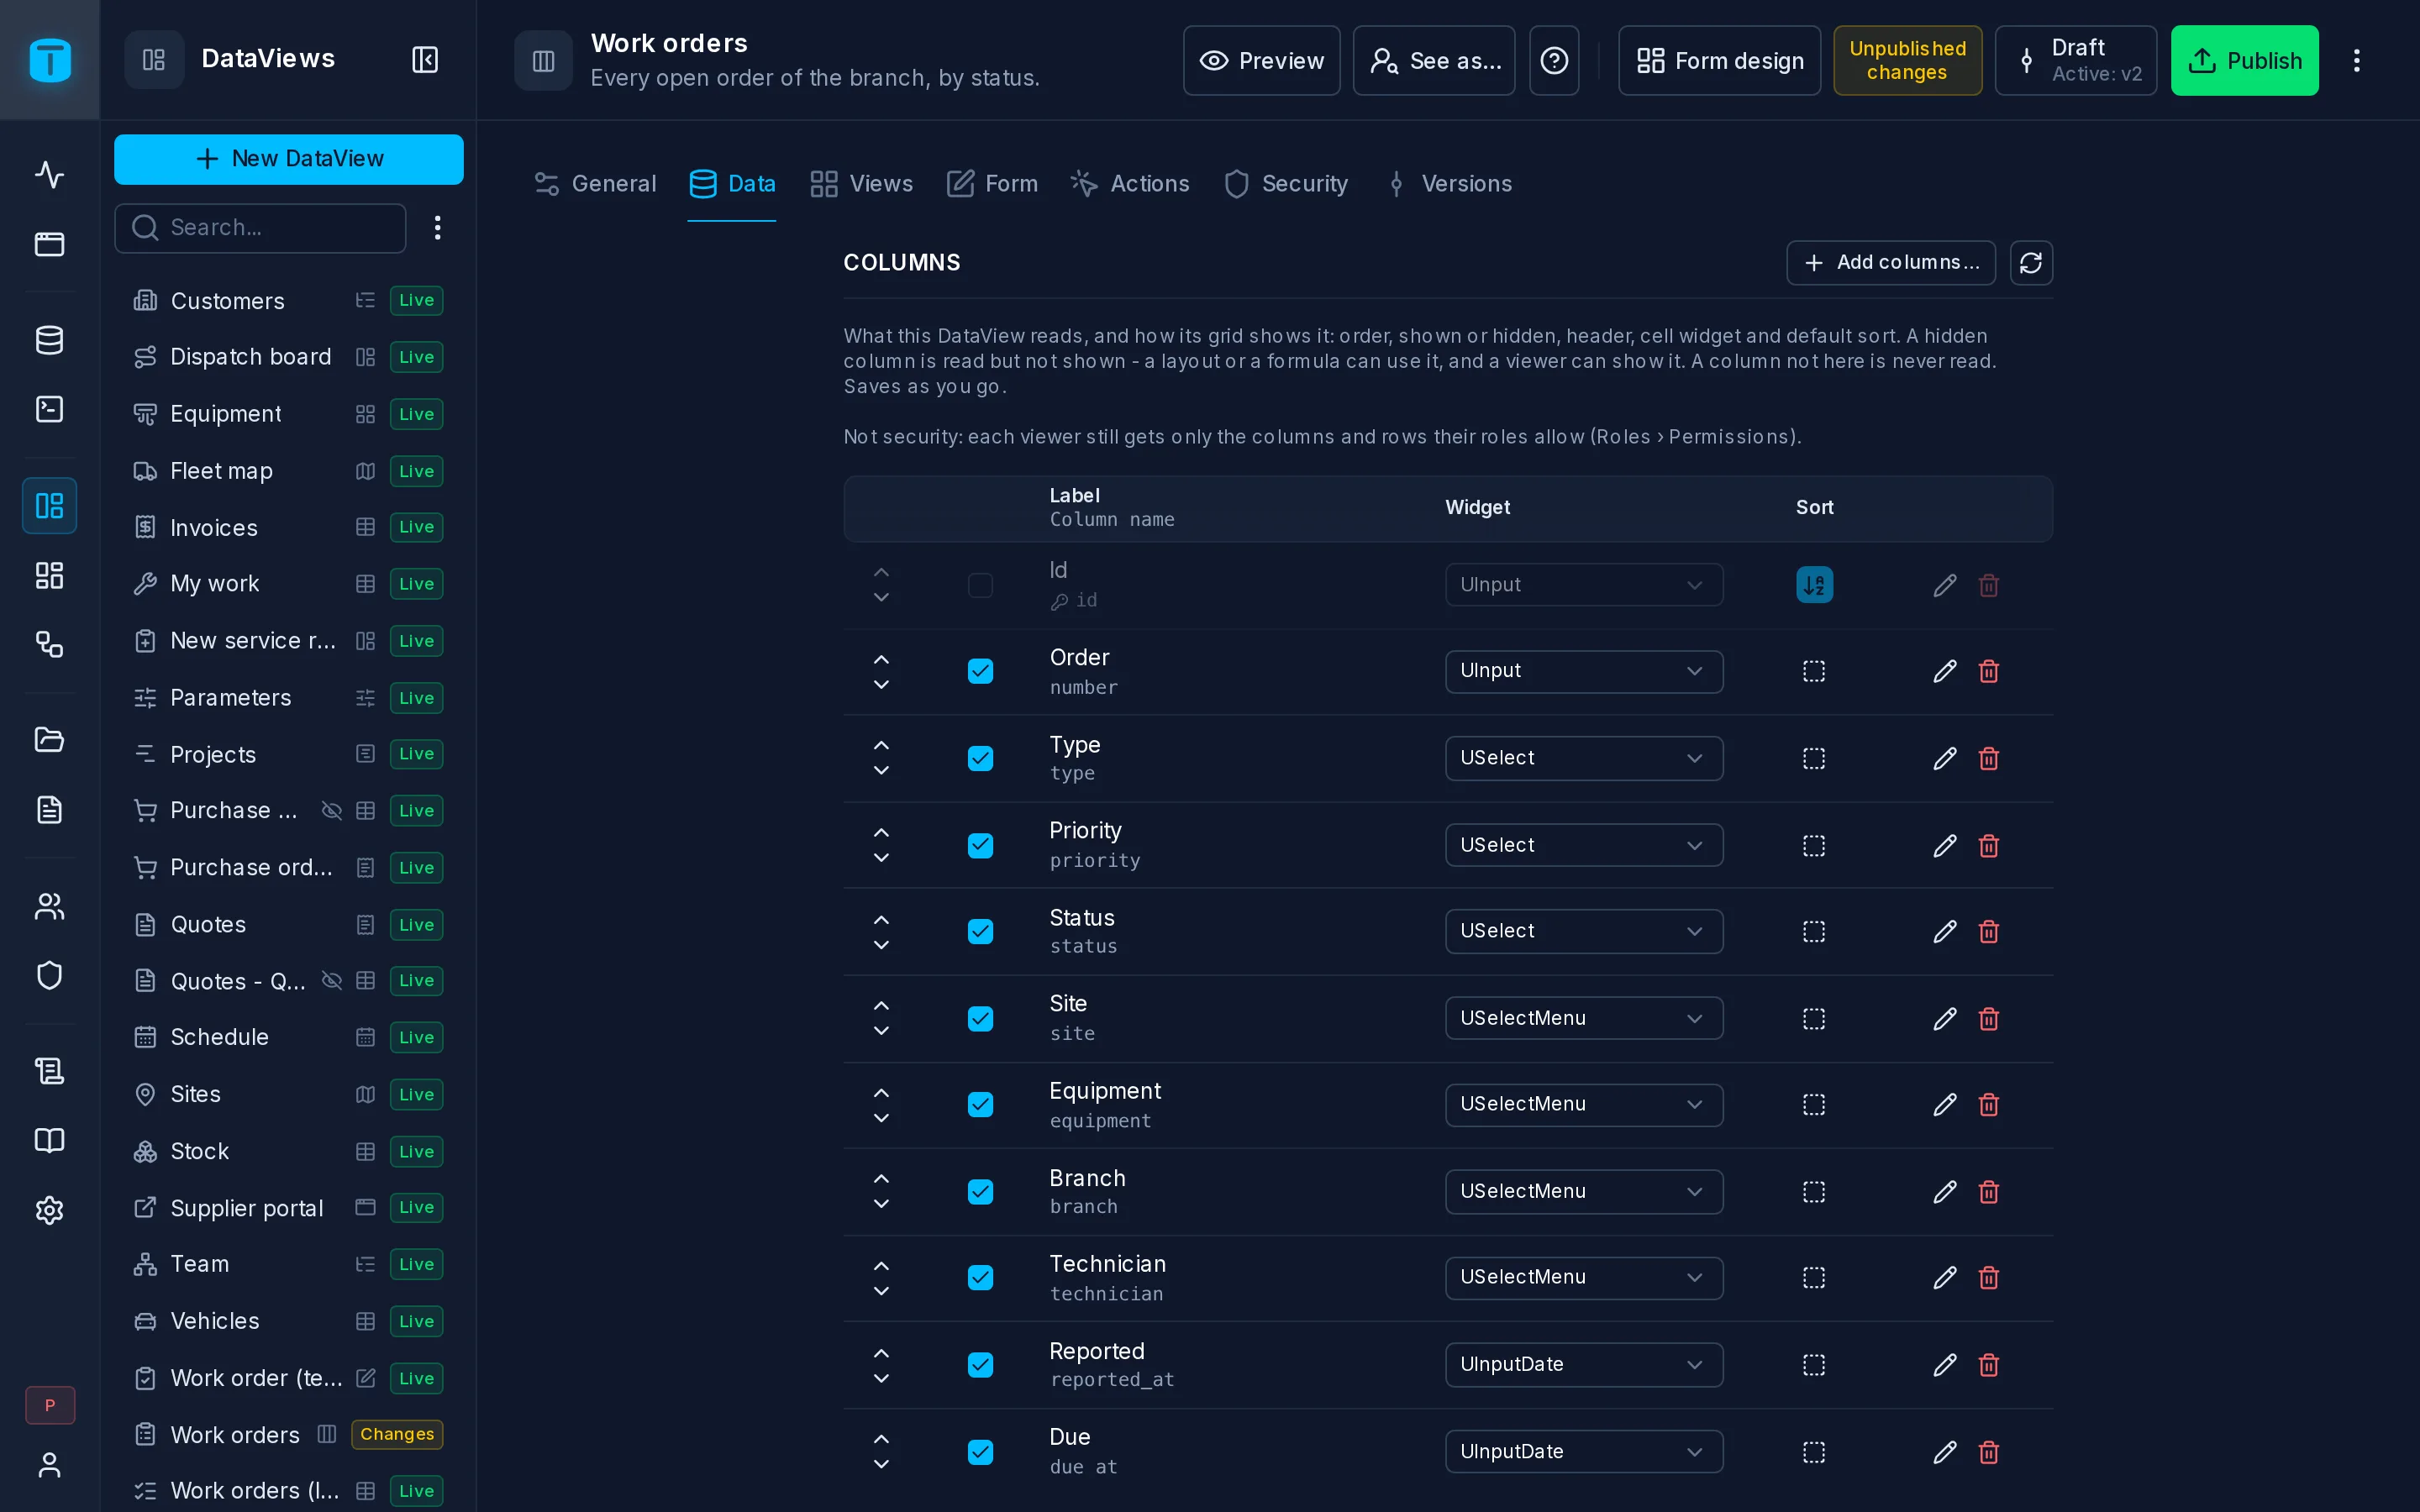Delete the Order column
The height and width of the screenshot is (1512, 2420).
(x=1989, y=671)
